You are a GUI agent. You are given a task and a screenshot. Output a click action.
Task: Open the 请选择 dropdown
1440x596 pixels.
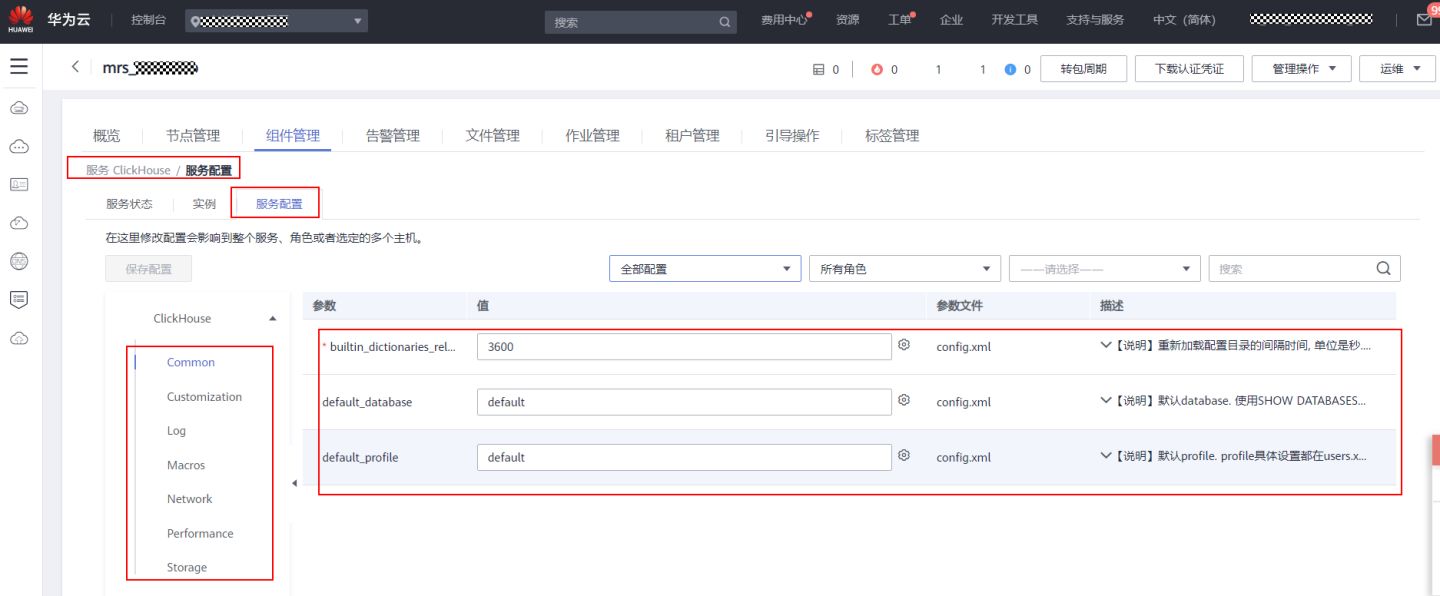(x=1105, y=268)
